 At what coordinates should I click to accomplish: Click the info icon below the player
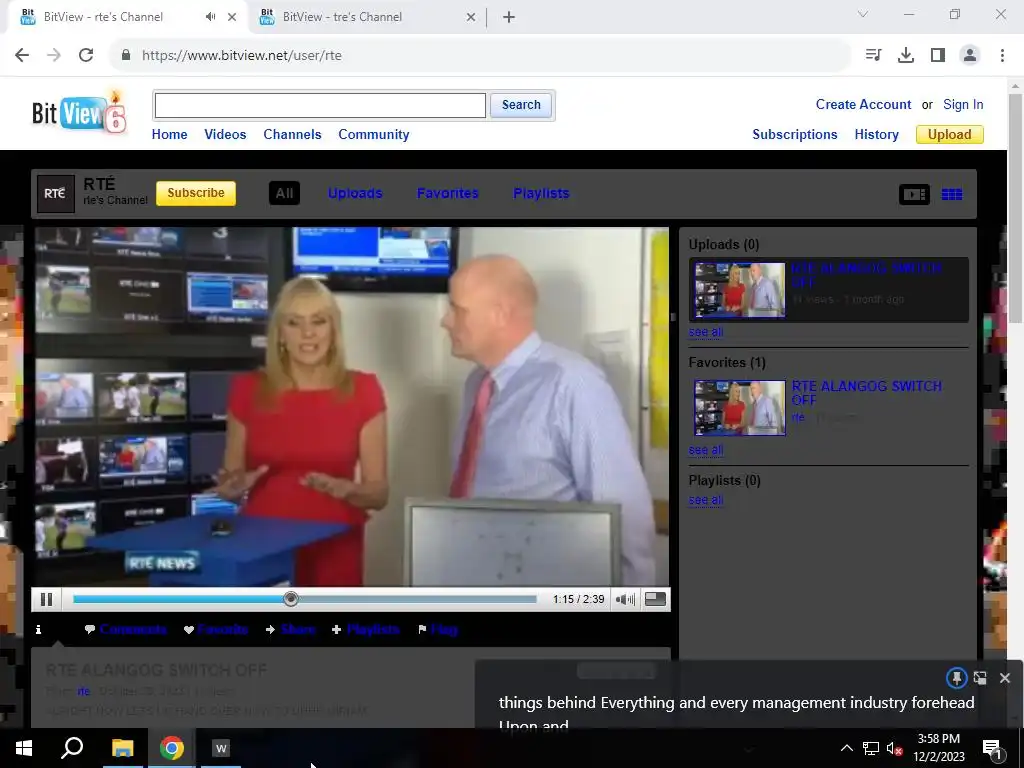click(39, 630)
